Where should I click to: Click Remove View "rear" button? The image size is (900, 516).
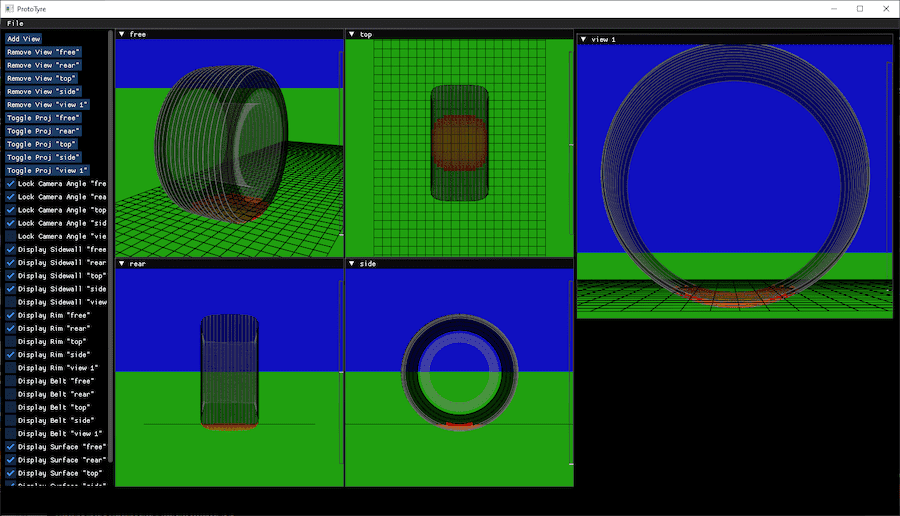[44, 65]
